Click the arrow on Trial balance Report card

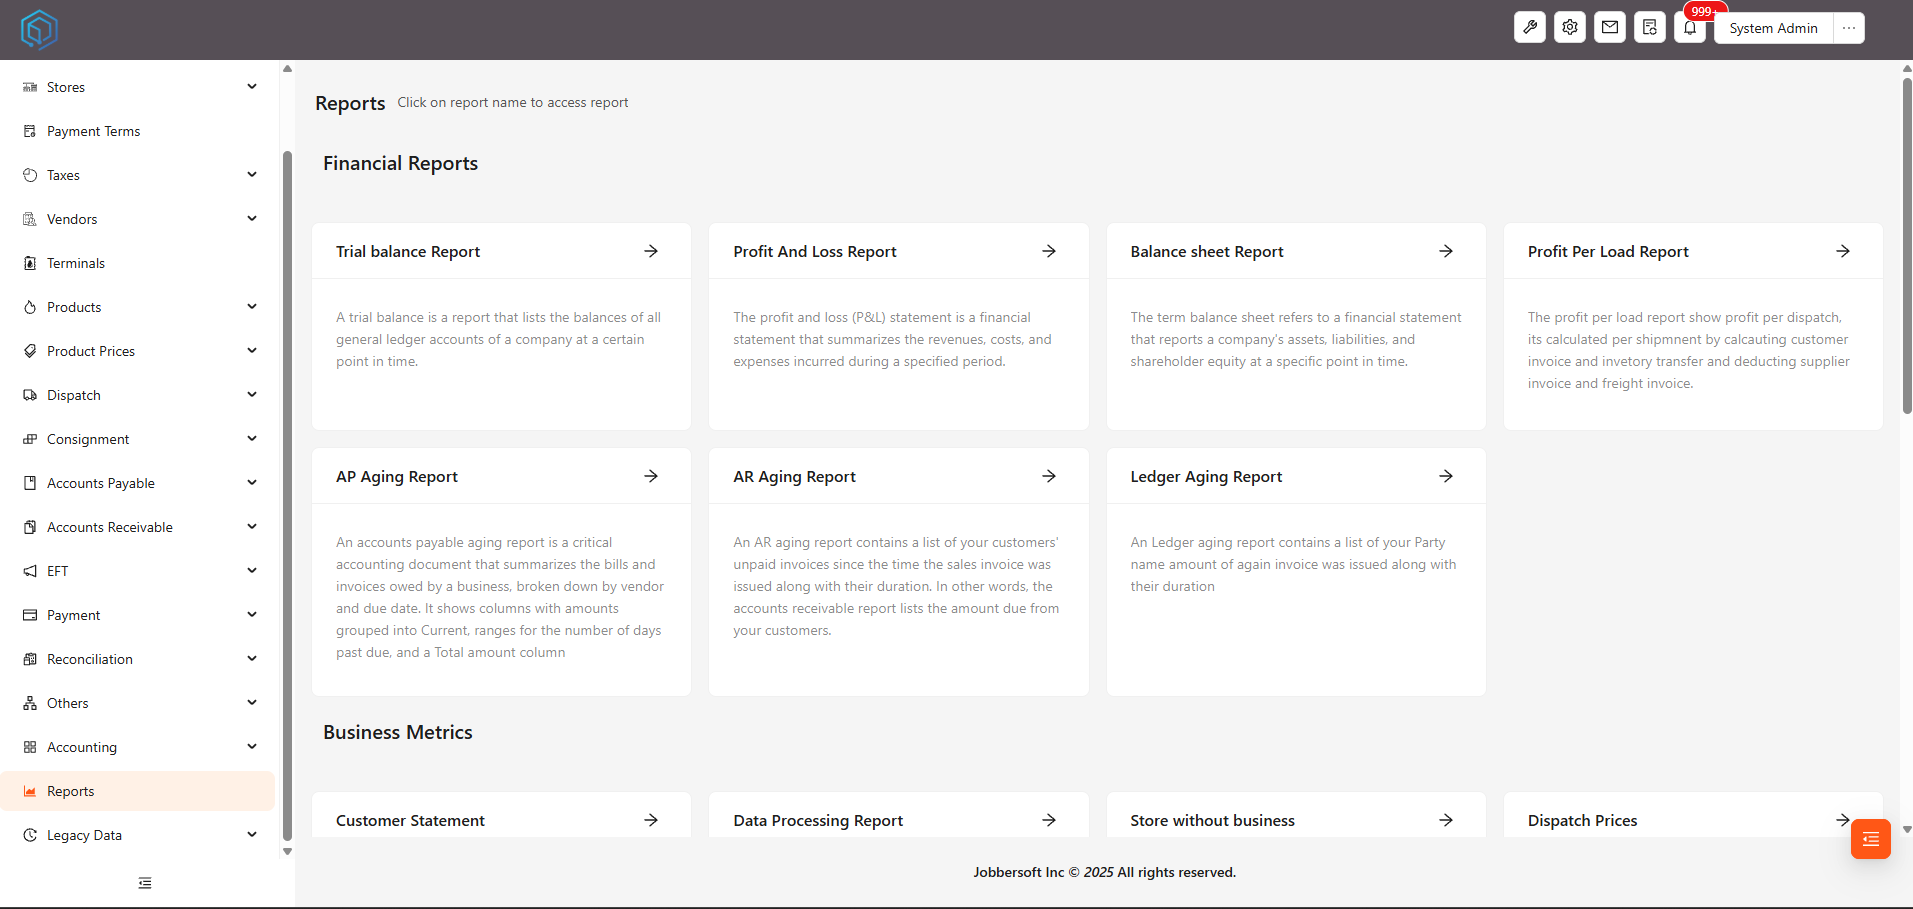(651, 251)
